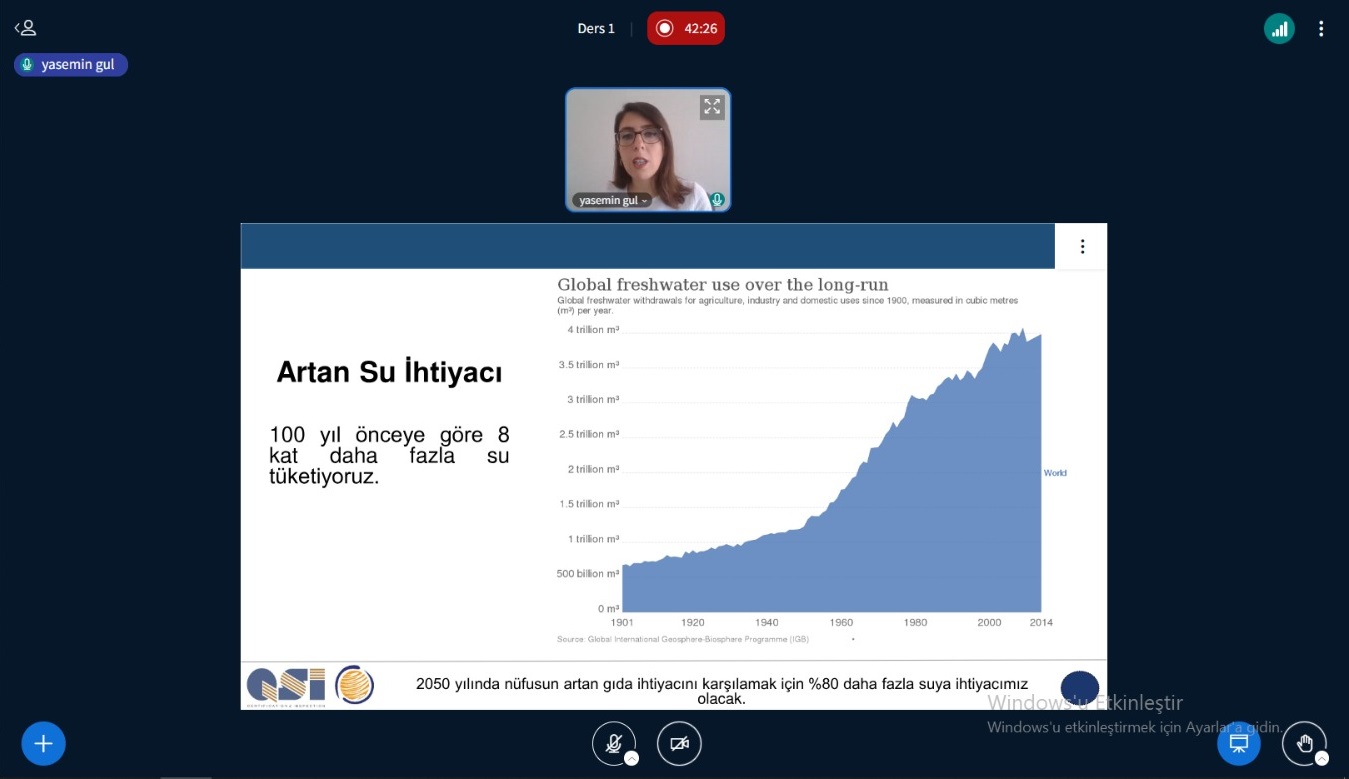The height and width of the screenshot is (779, 1349).
Task: Expand the audio device options arrow
Action: pyautogui.click(x=631, y=759)
